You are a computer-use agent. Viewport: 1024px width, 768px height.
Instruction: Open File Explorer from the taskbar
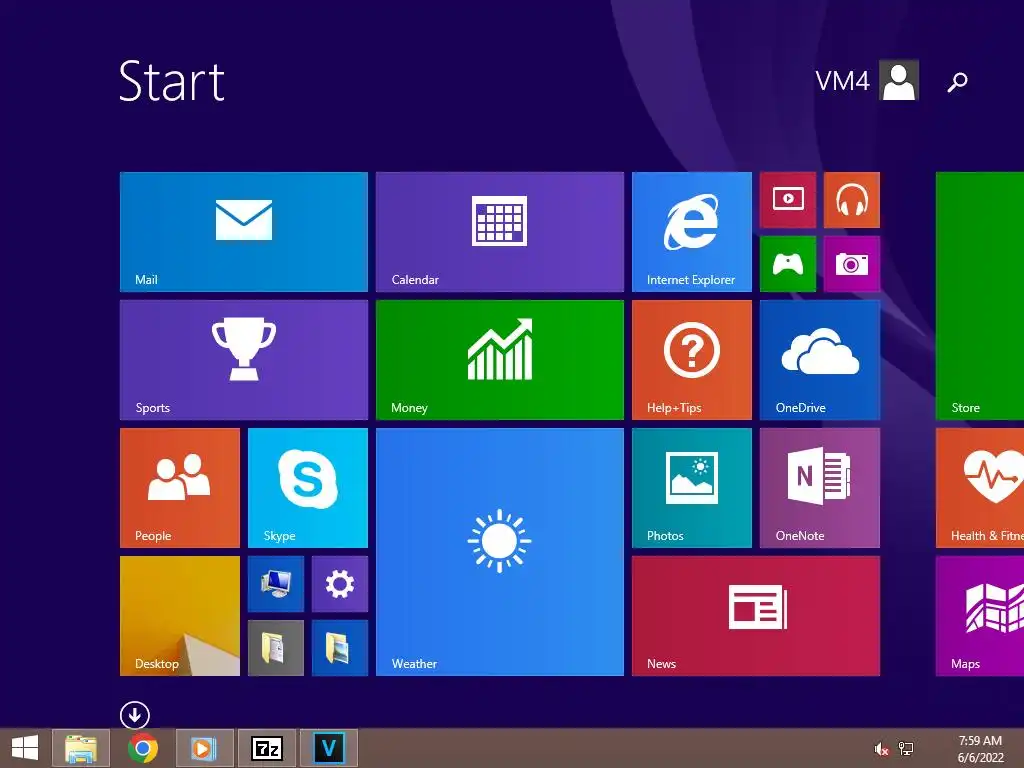click(81, 748)
